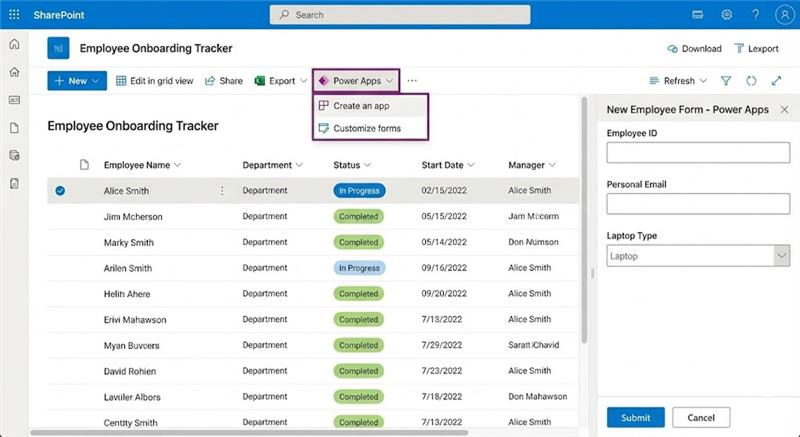Open Alice Smith row more actions dots
Viewport: 800px width, 437px height.
tap(222, 191)
